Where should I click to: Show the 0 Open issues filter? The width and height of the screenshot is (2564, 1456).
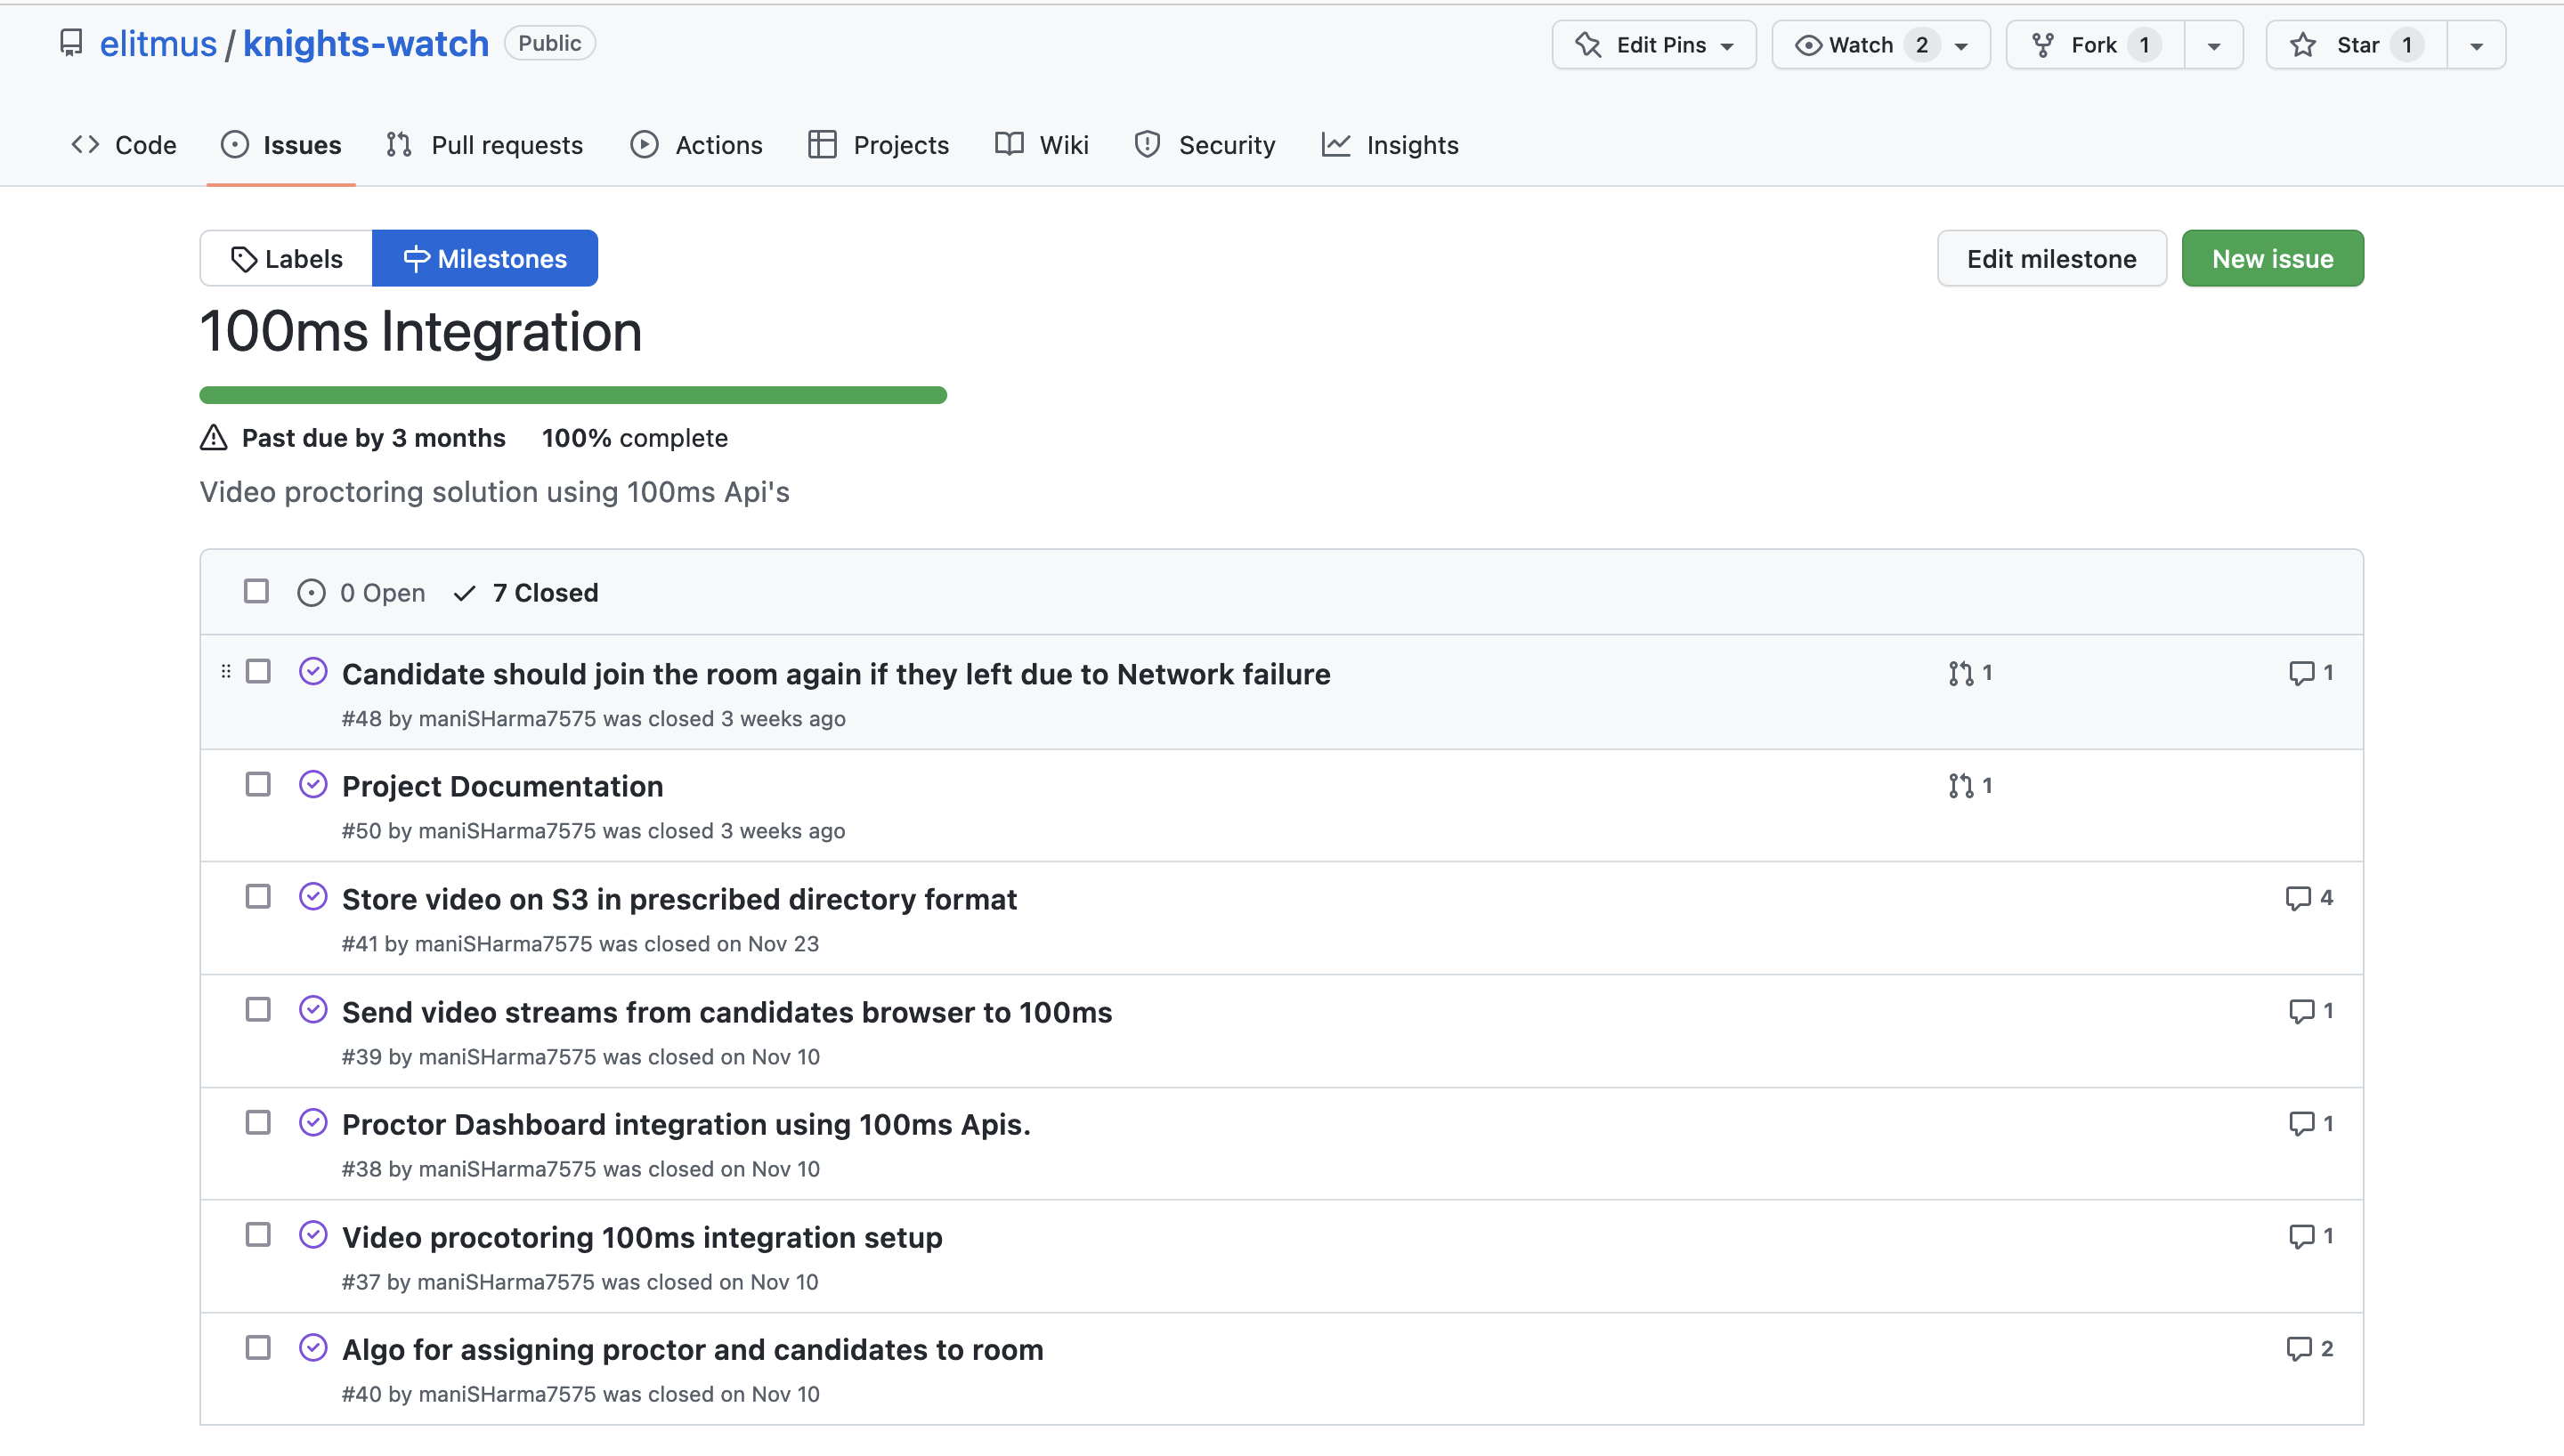click(x=362, y=593)
